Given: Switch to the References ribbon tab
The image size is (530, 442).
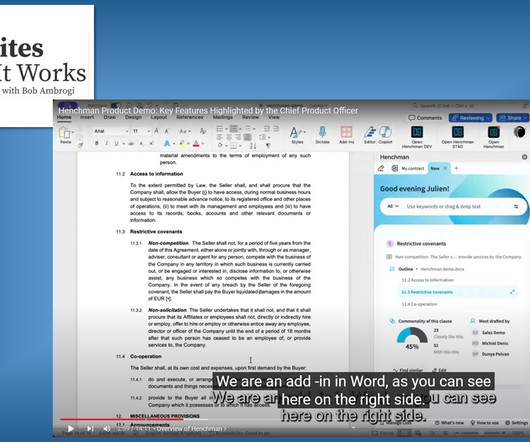Looking at the screenshot, I should point(190,117).
